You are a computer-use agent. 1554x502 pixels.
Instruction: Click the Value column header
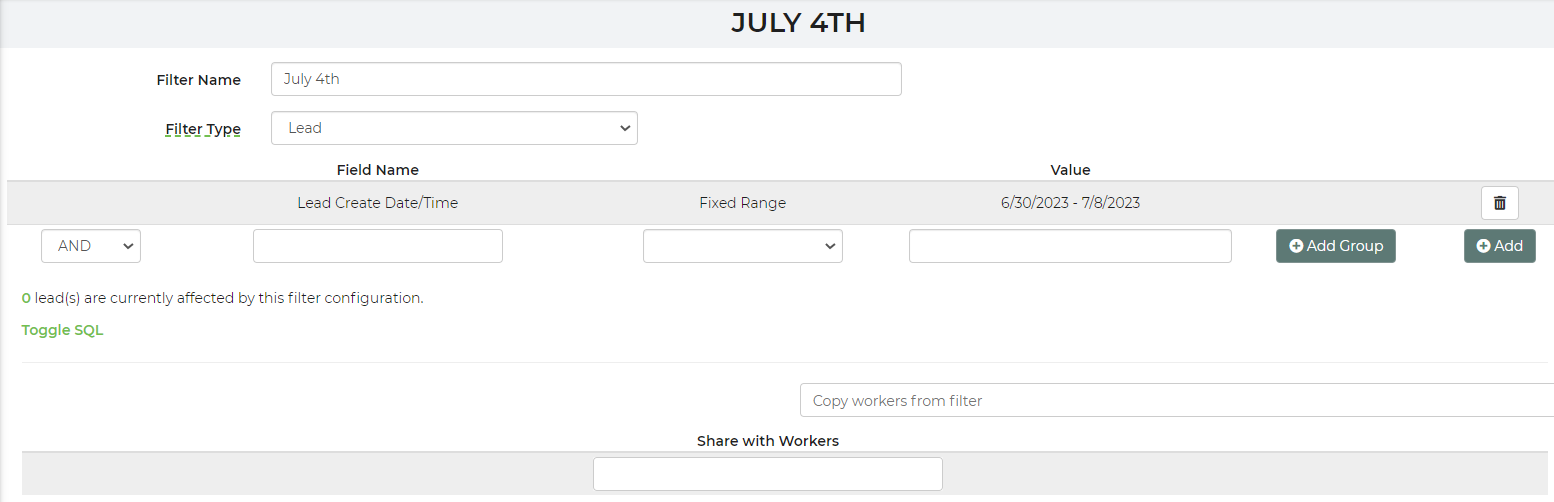pos(1070,170)
